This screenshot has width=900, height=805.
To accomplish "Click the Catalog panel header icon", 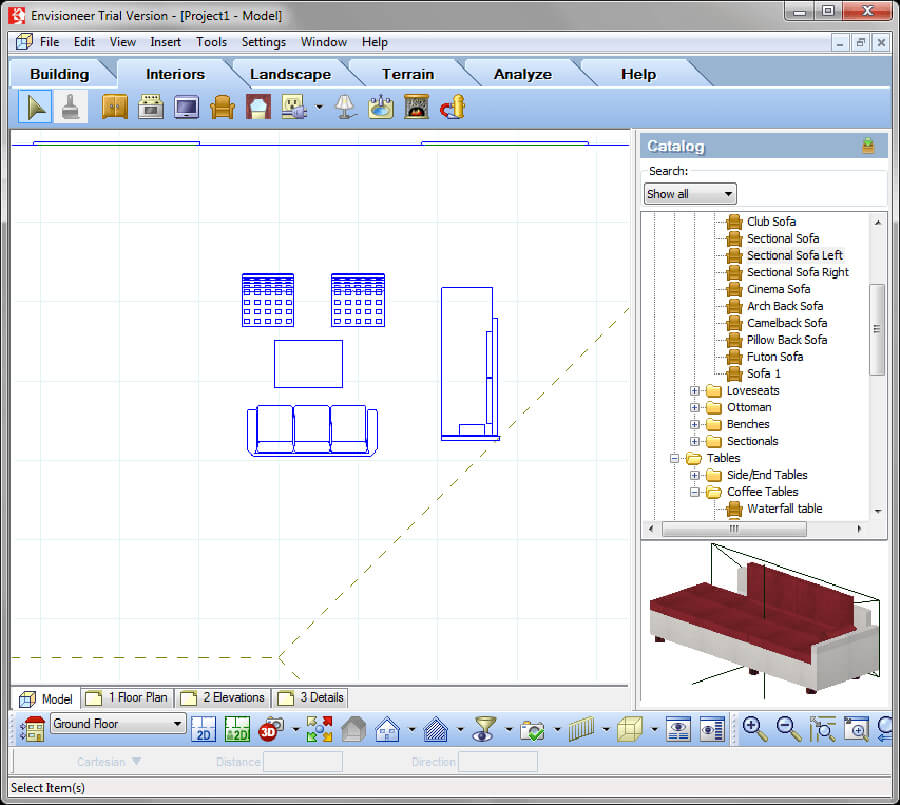I will tap(868, 146).
